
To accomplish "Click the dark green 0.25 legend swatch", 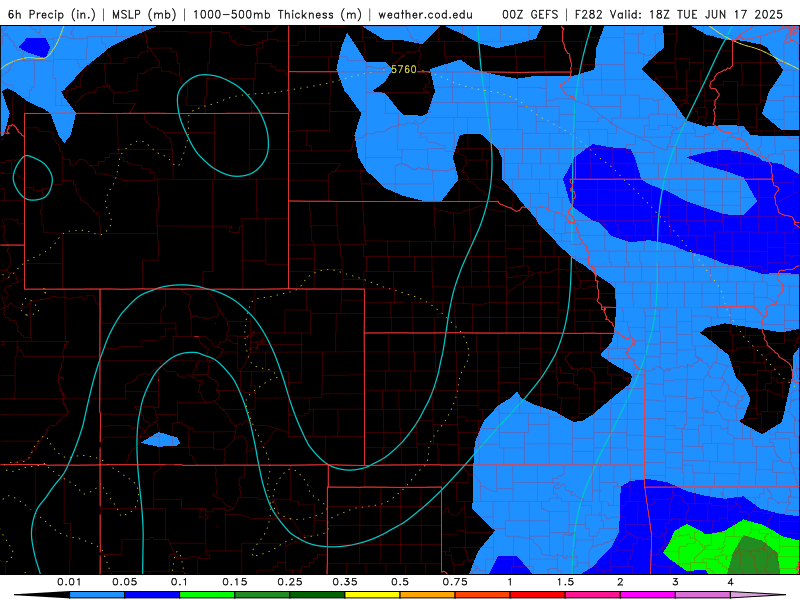I will point(317,595).
